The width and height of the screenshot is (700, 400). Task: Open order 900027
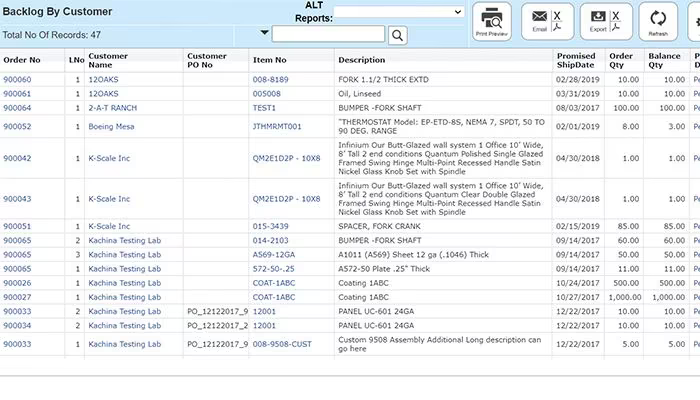tap(17, 297)
